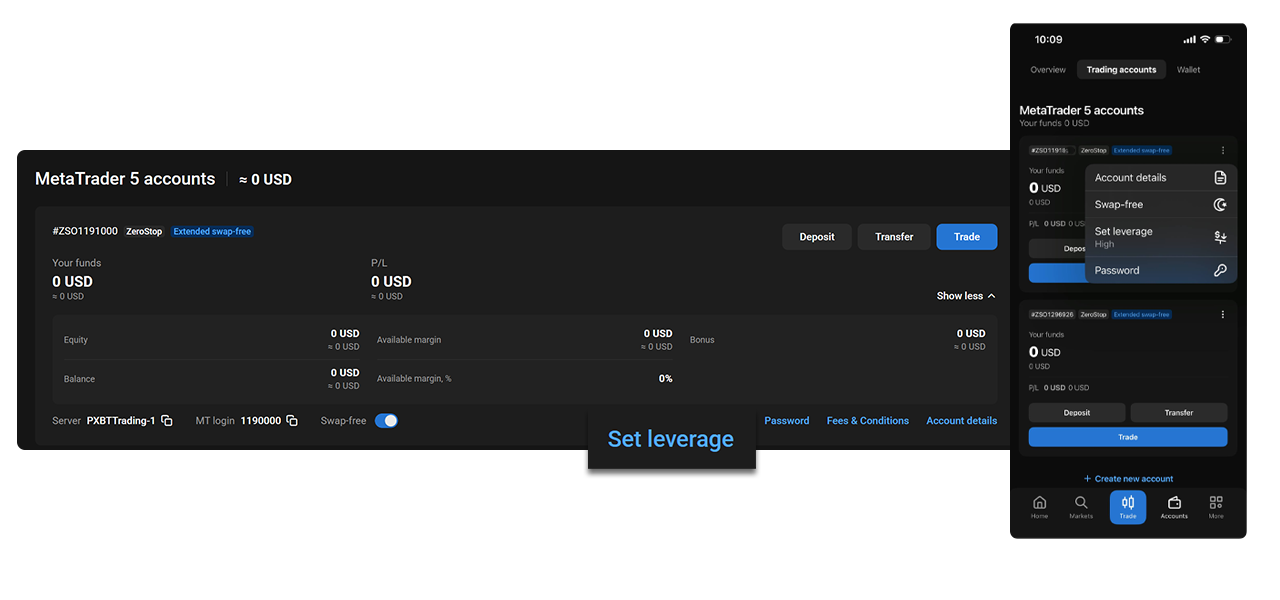1280x600 pixels.
Task: Open three-dot menu for first phone account
Action: click(x=1222, y=150)
